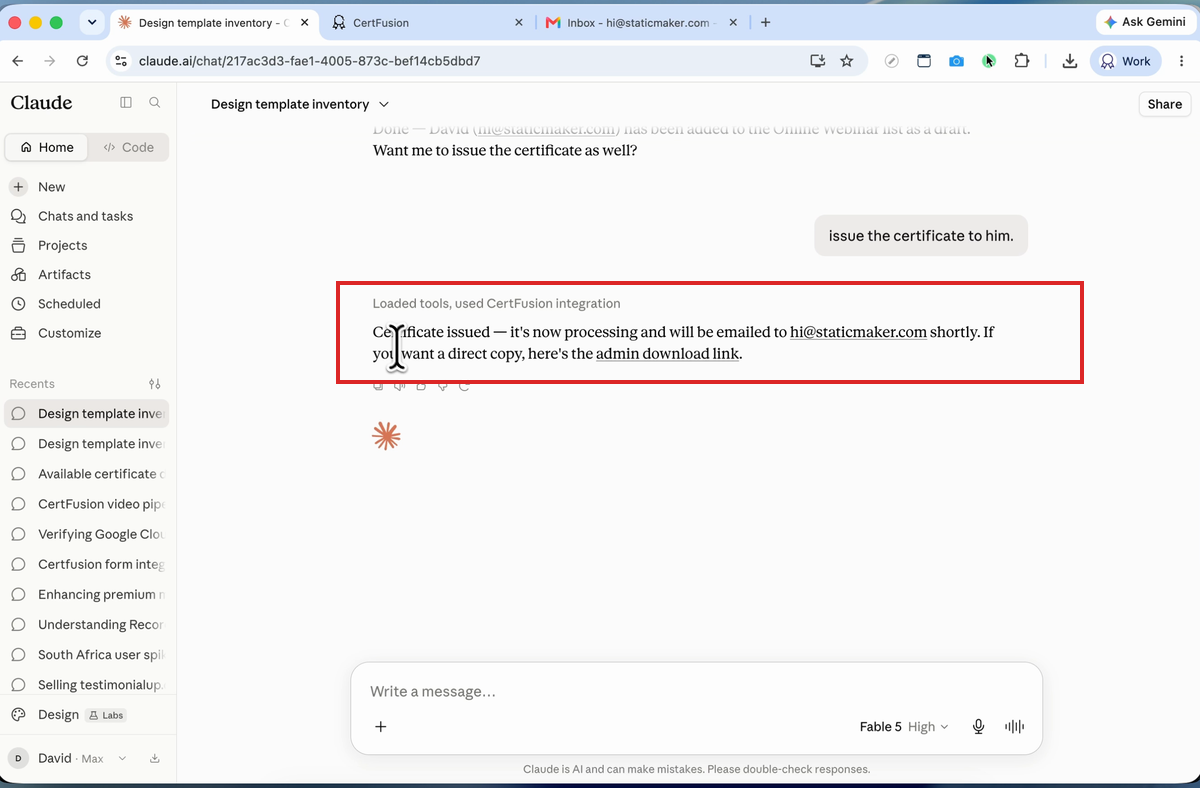Select the Design template inventory browser tab
1200x788 pixels.
click(213, 22)
